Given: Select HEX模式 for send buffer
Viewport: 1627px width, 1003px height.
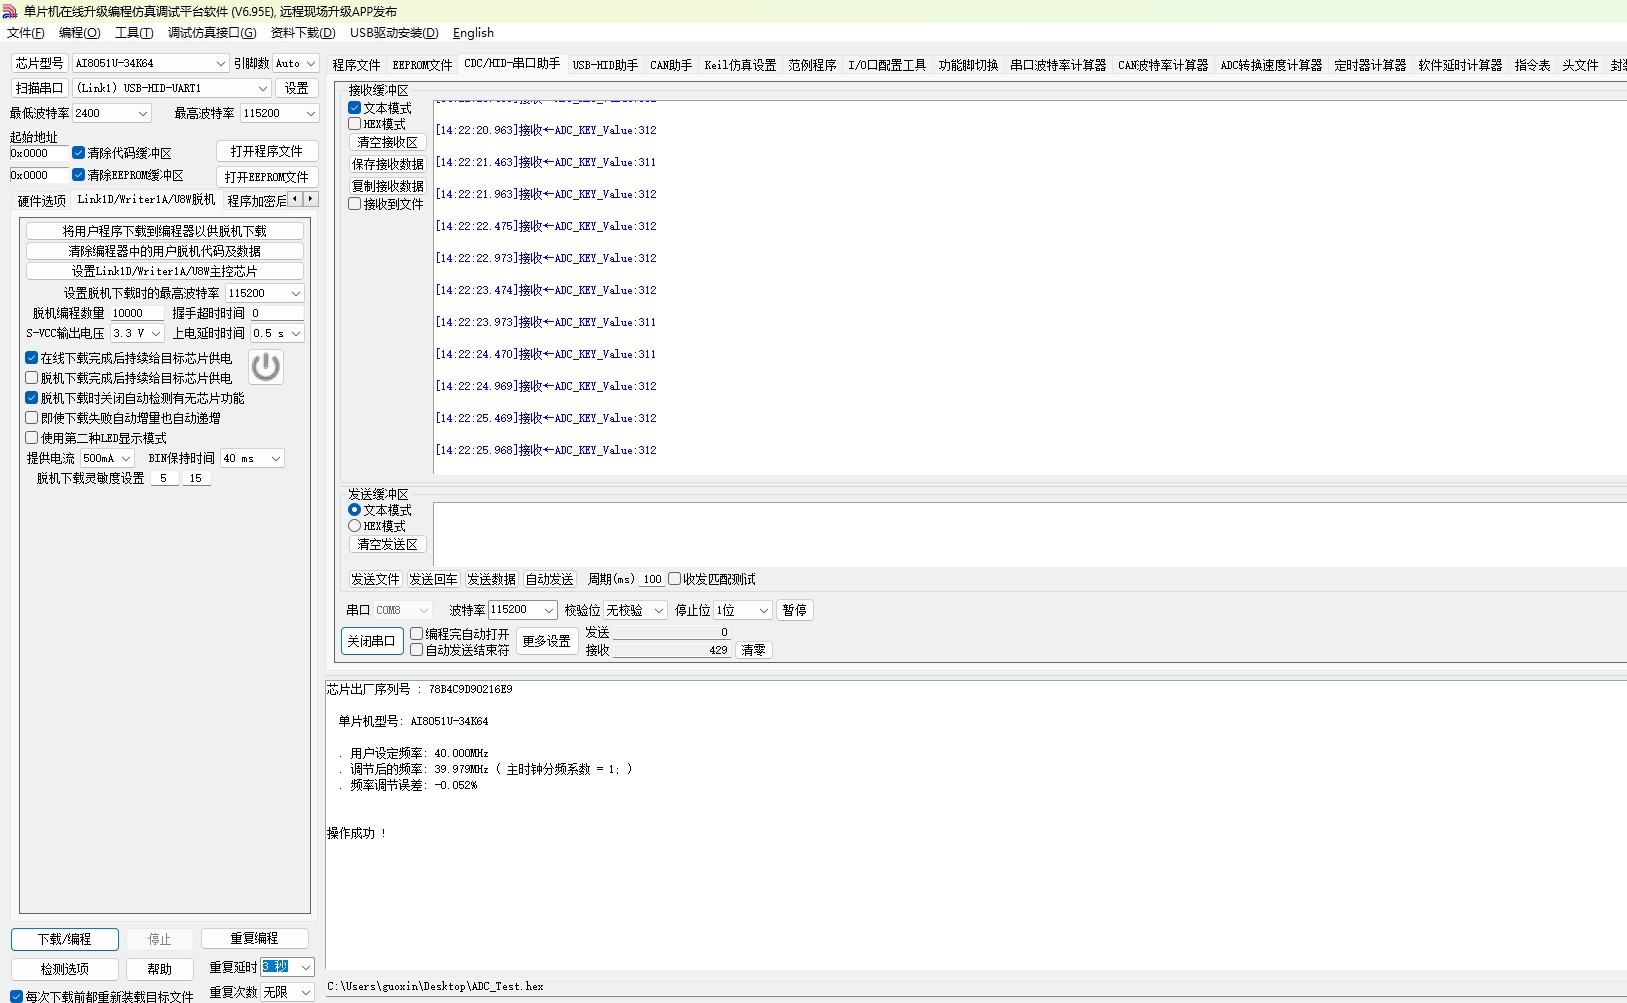Looking at the screenshot, I should pyautogui.click(x=355, y=526).
